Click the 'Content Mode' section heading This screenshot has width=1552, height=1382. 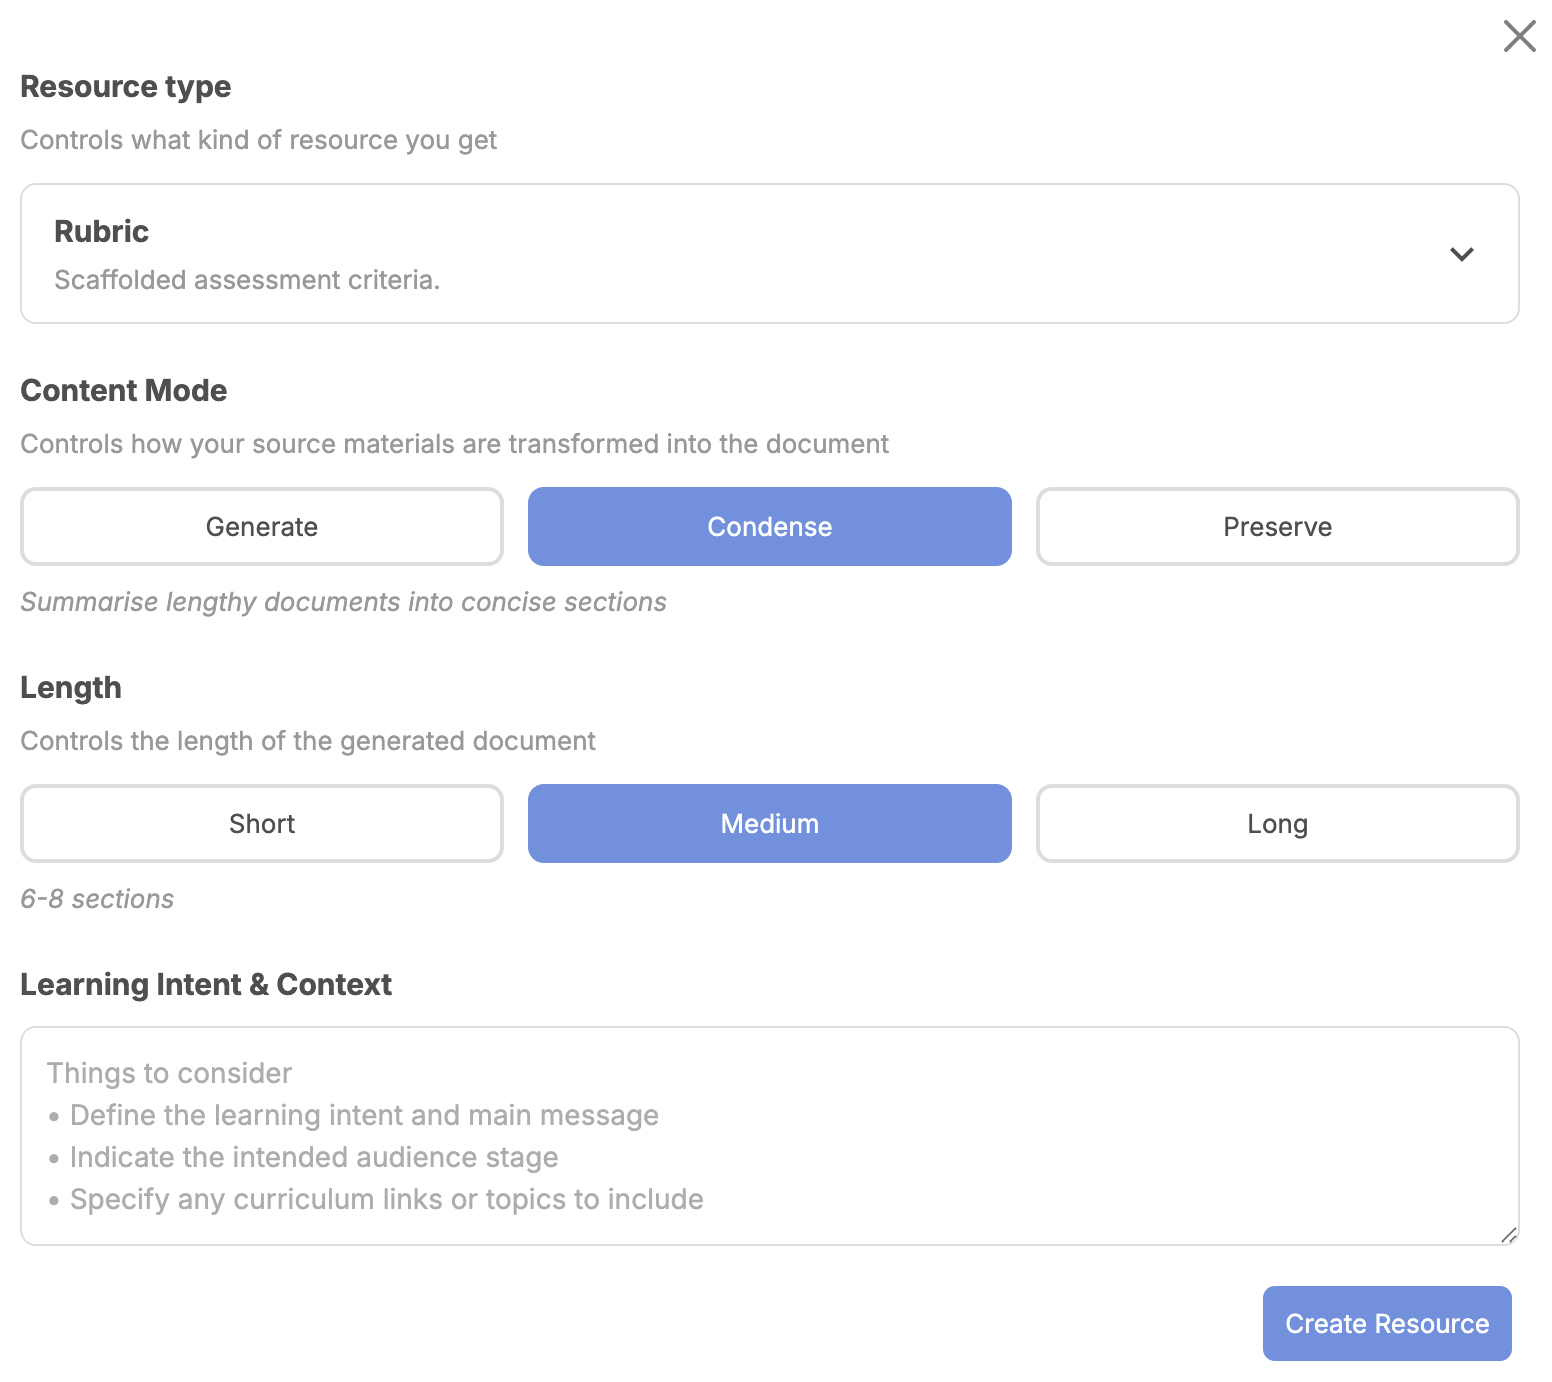pyautogui.click(x=123, y=390)
